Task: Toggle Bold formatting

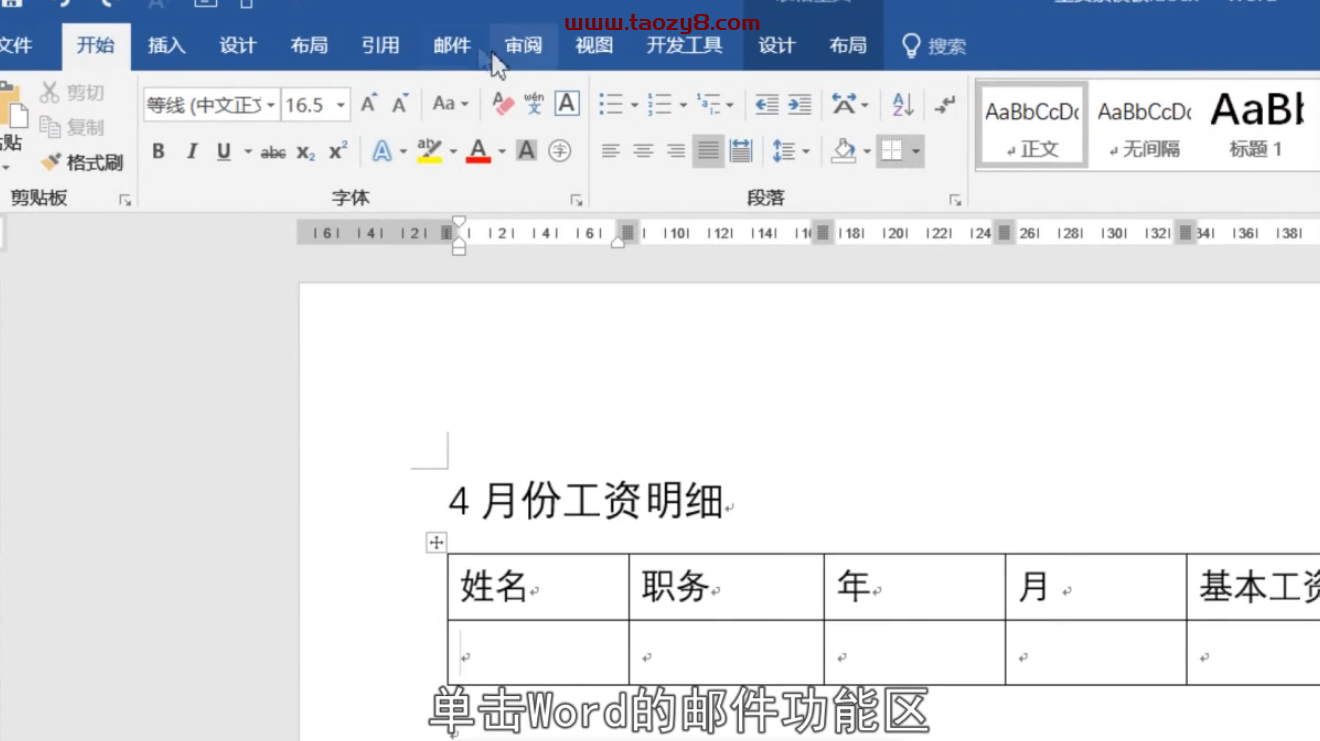Action: [x=158, y=151]
